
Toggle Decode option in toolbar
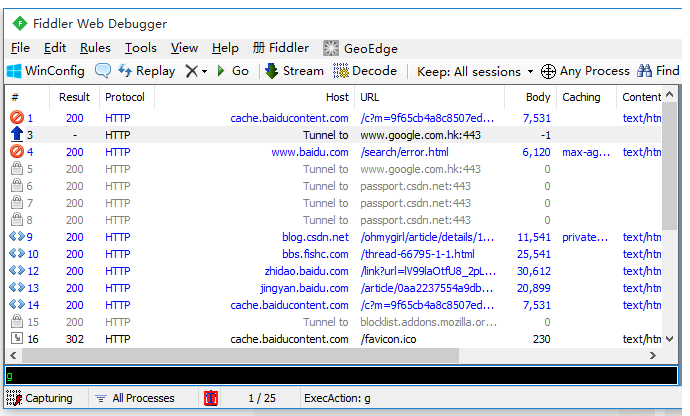click(365, 71)
